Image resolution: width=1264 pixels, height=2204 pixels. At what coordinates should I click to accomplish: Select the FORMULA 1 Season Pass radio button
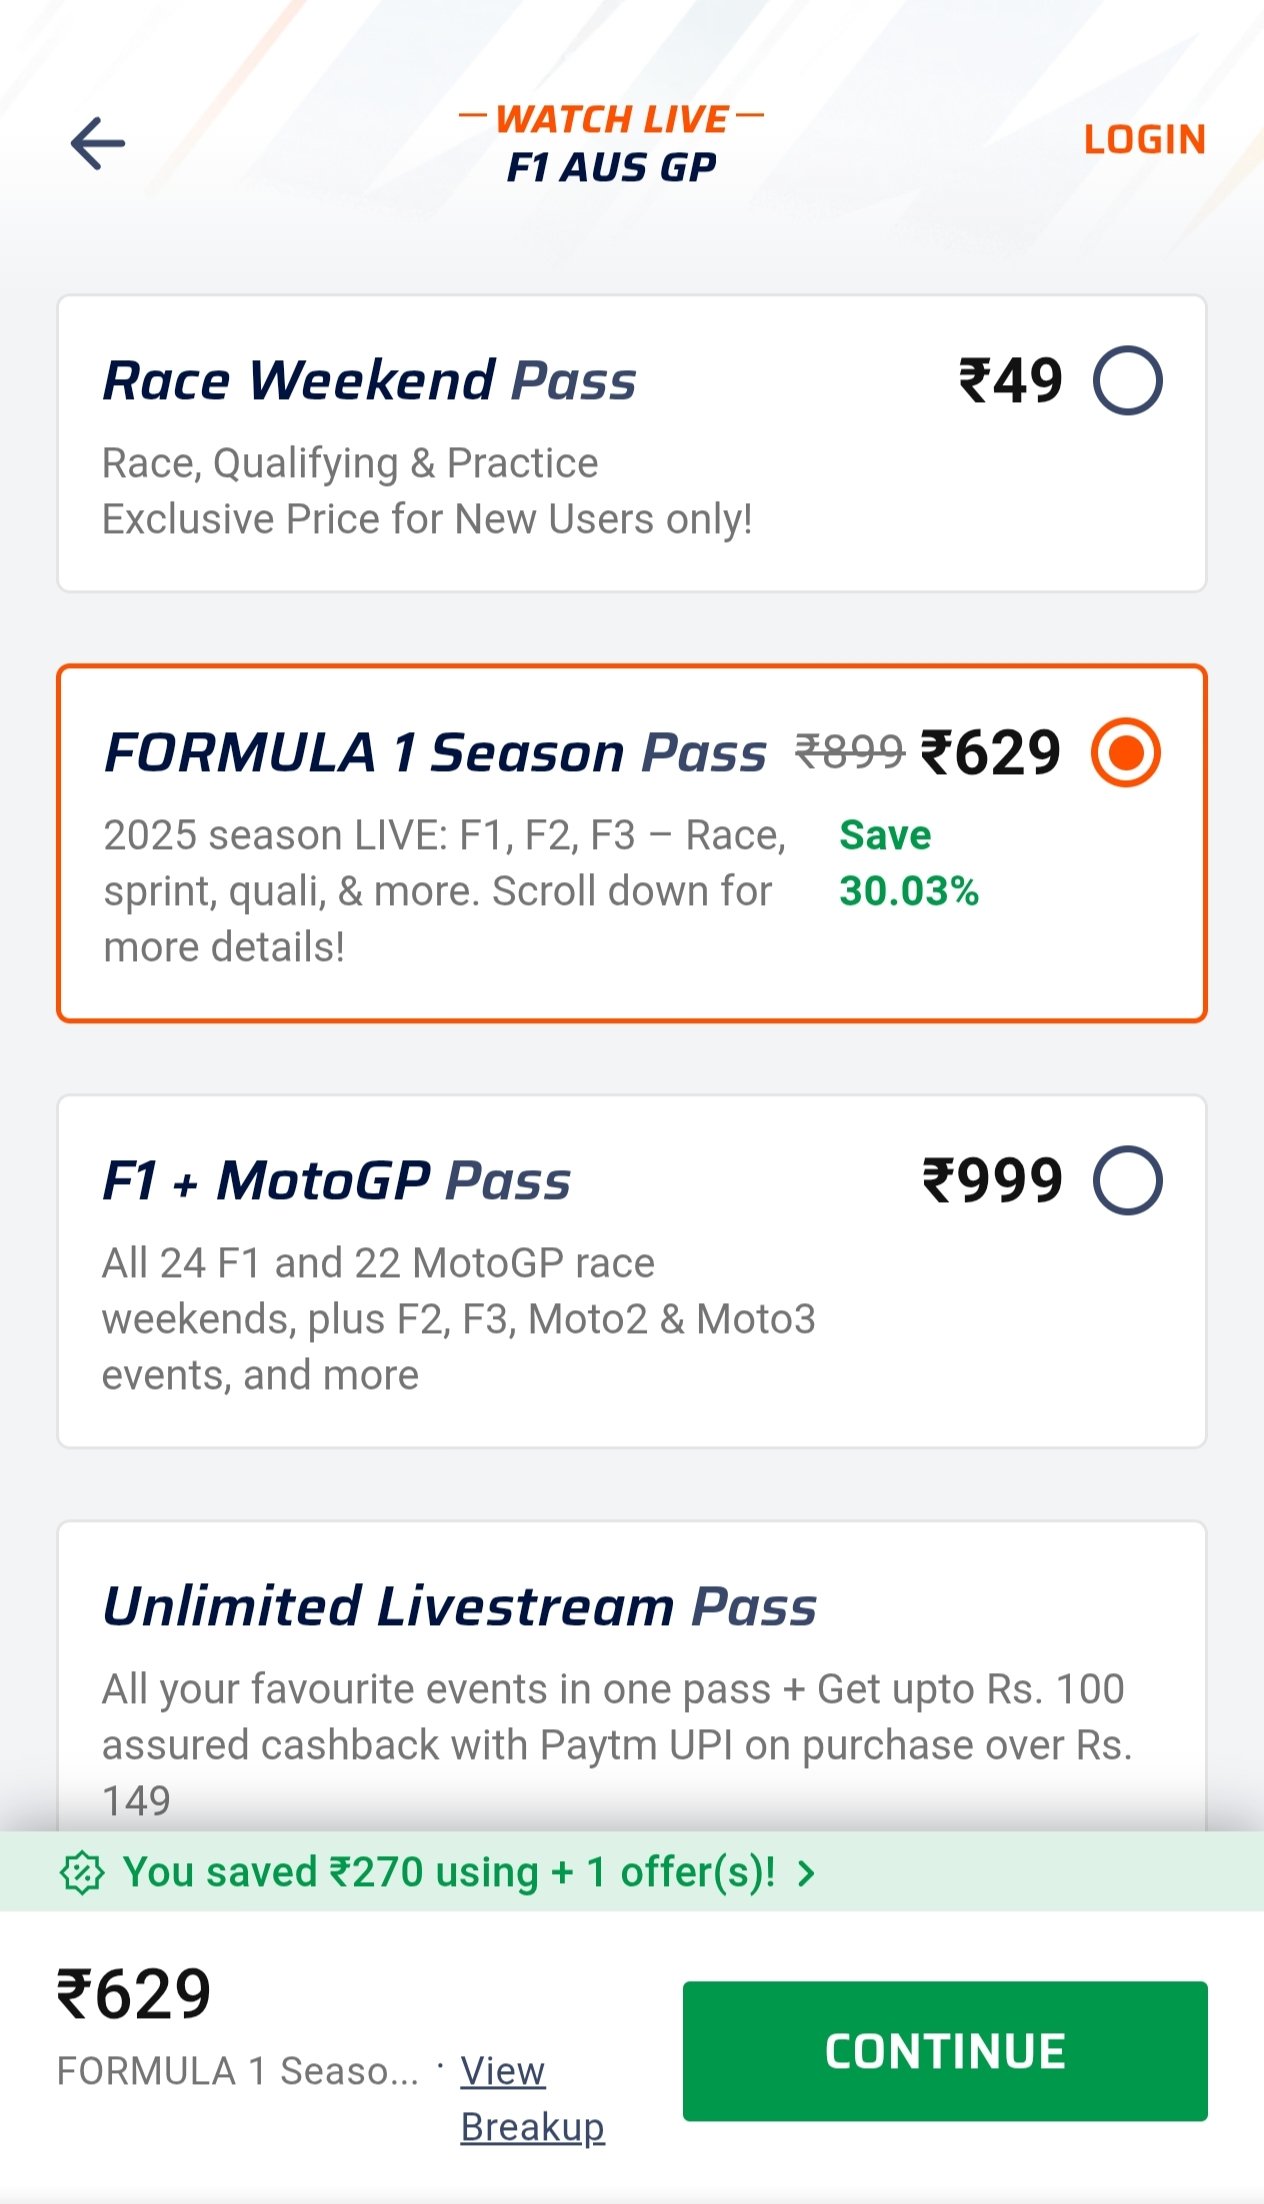[1126, 752]
